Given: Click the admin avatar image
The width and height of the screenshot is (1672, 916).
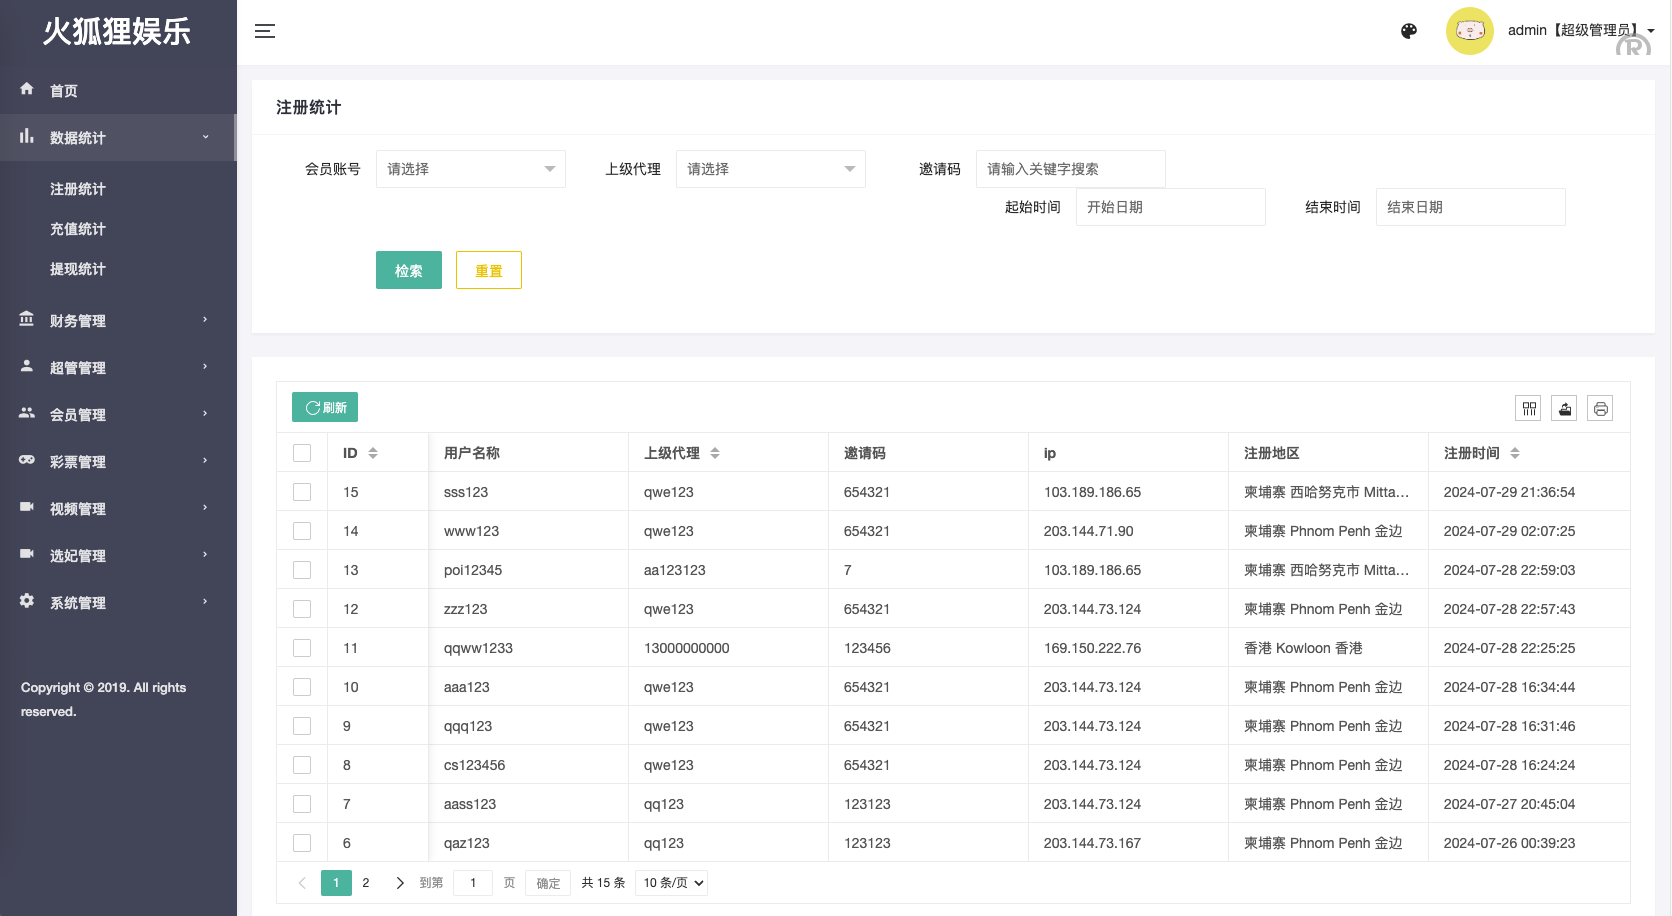Looking at the screenshot, I should pyautogui.click(x=1469, y=31).
